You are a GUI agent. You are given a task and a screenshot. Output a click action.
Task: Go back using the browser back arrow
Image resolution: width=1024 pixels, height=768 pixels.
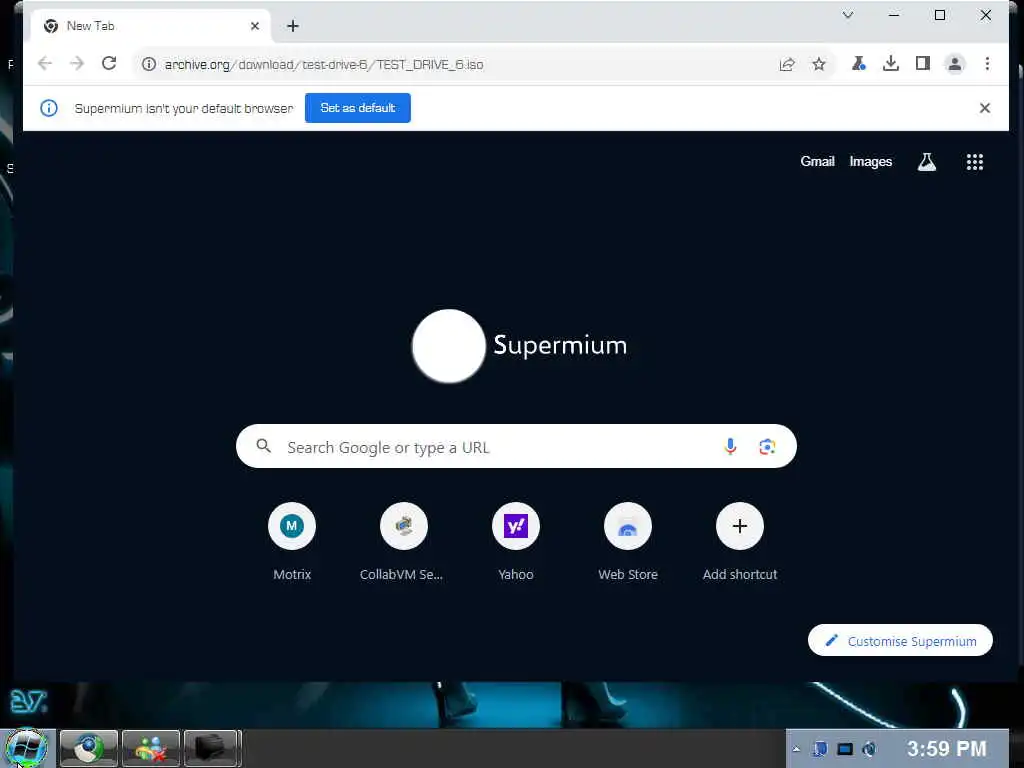pos(44,63)
